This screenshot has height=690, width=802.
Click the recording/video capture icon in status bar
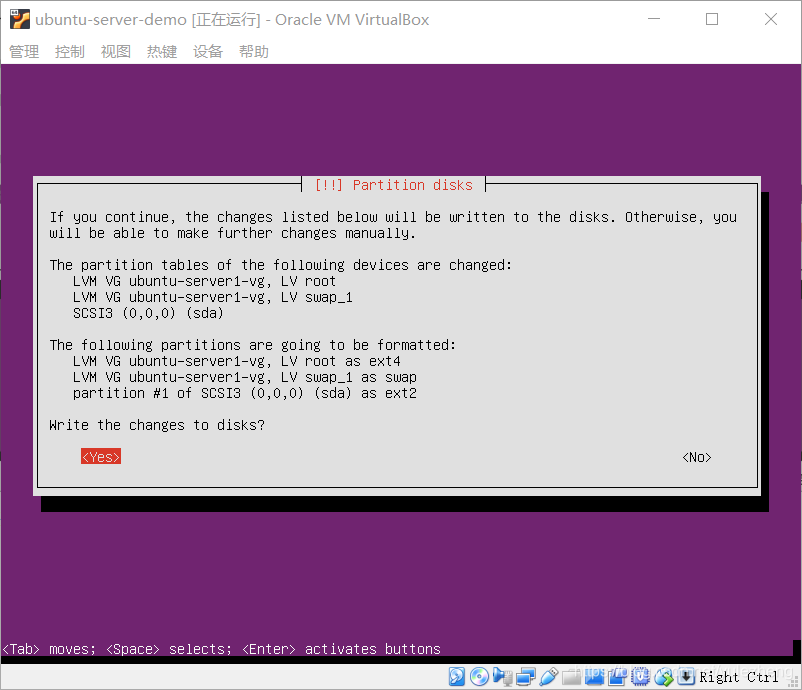point(617,677)
